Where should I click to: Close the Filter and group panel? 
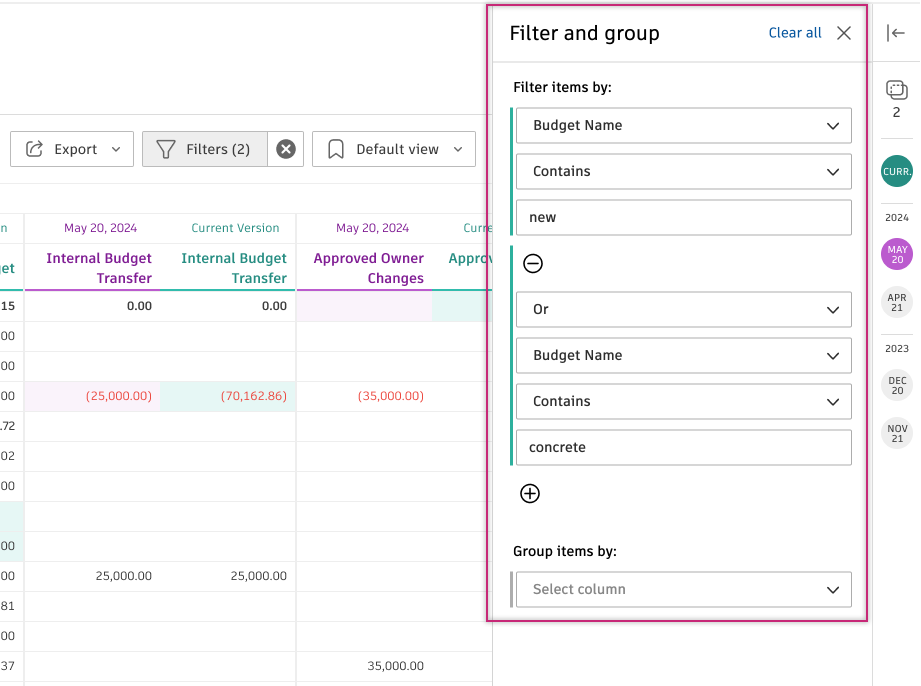(844, 33)
